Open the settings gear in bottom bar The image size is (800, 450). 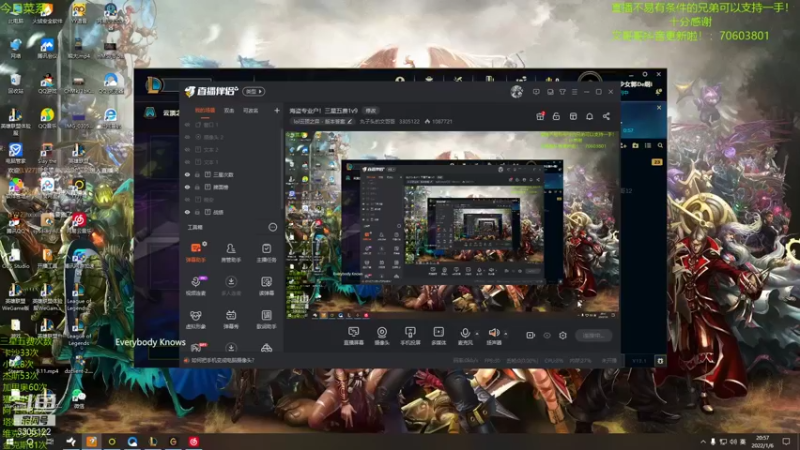(563, 335)
